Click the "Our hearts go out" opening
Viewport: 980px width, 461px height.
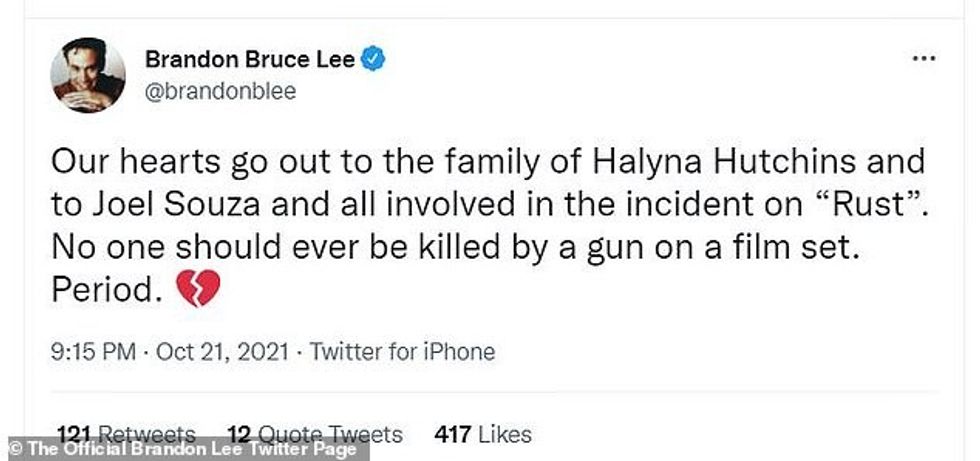pos(171,162)
